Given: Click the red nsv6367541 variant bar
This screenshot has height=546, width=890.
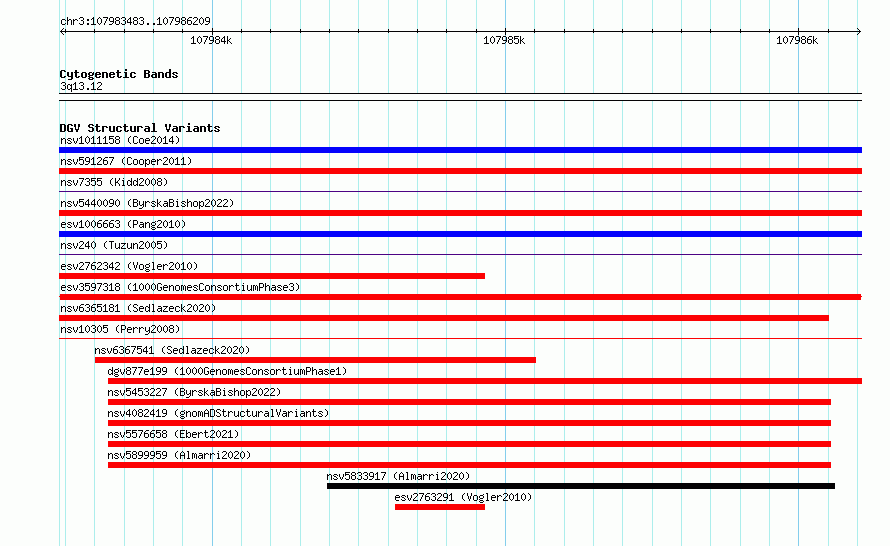Looking at the screenshot, I should (x=315, y=360).
